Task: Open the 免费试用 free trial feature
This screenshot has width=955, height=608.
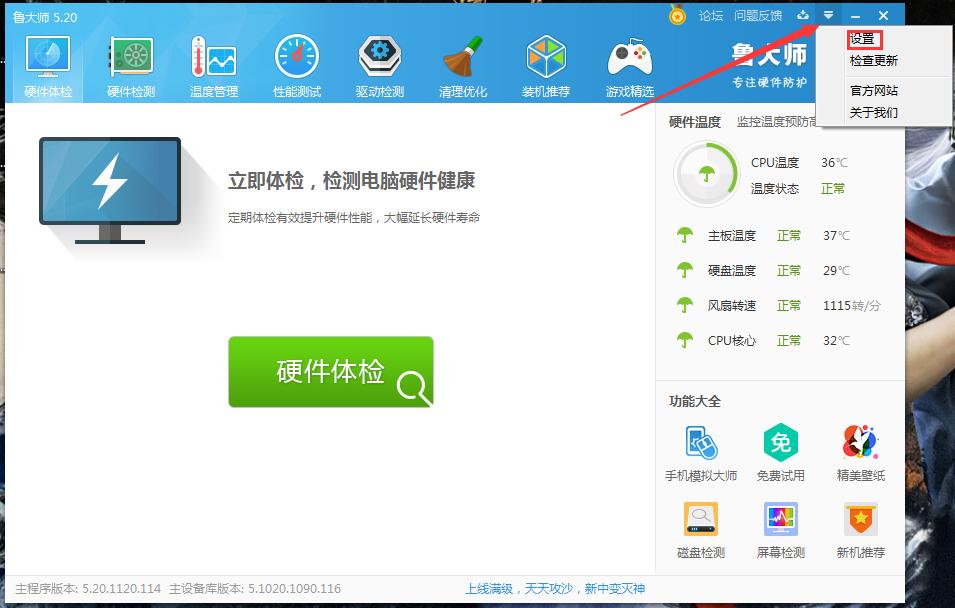Action: coord(779,450)
